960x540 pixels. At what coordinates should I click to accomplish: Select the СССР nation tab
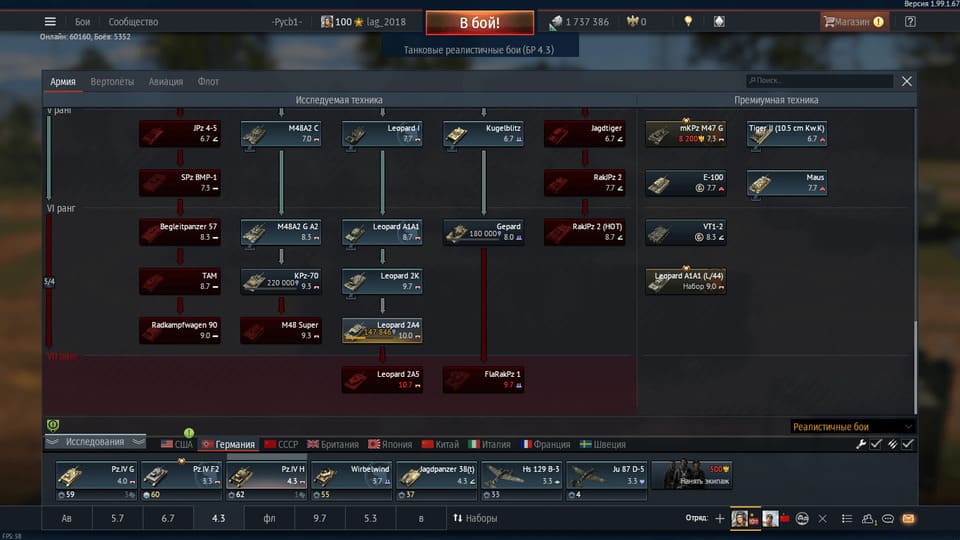[x=281, y=444]
